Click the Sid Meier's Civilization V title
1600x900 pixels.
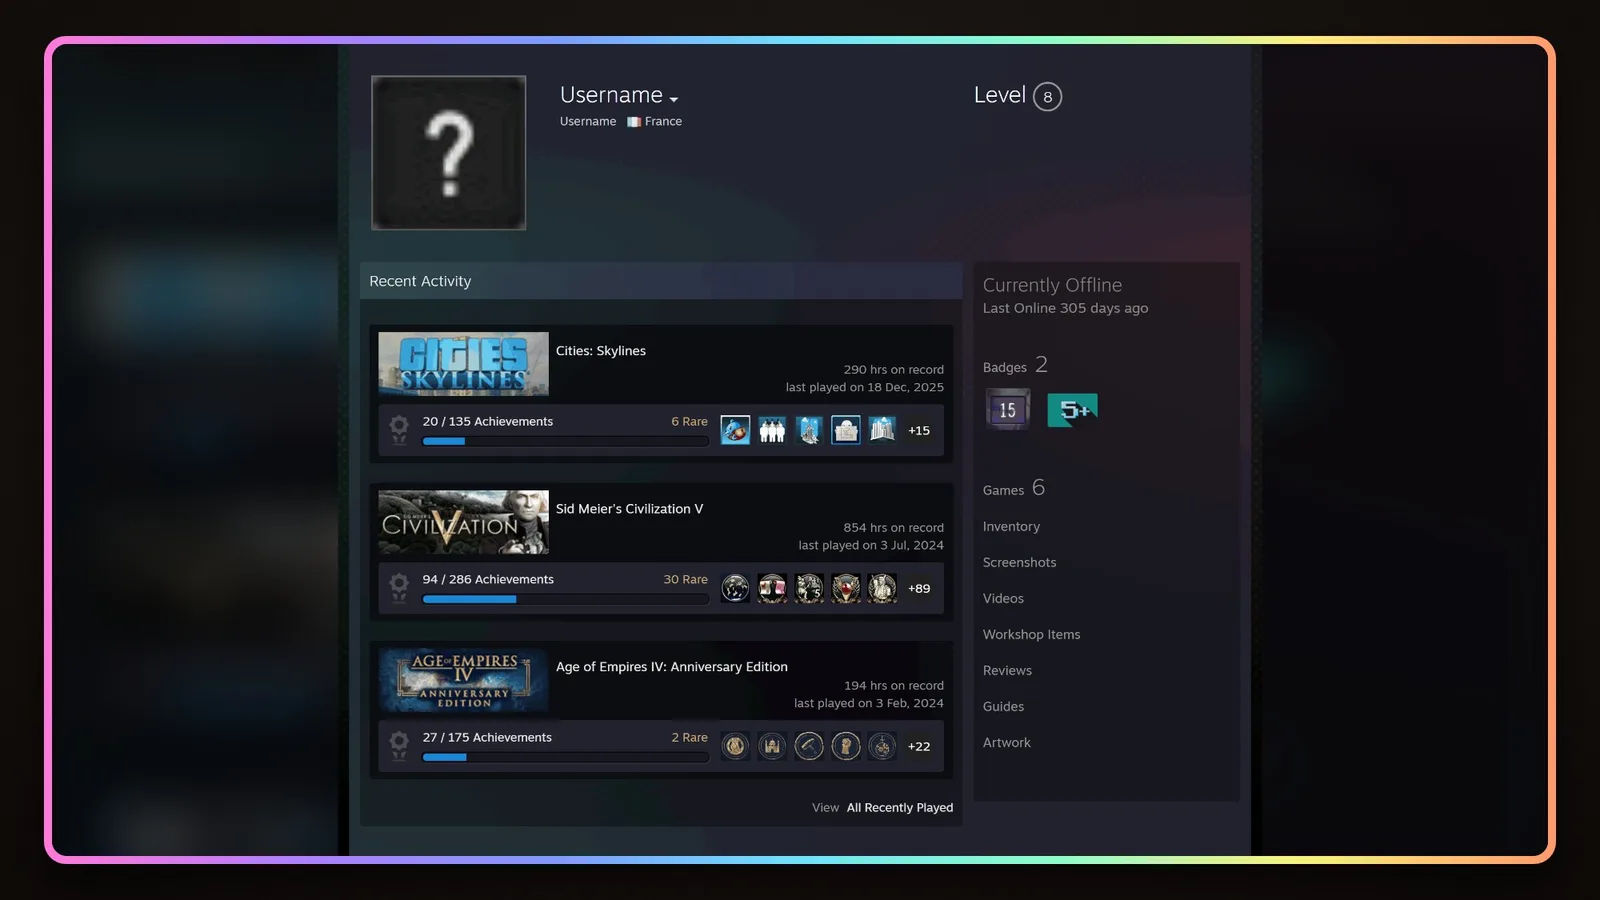click(x=629, y=509)
